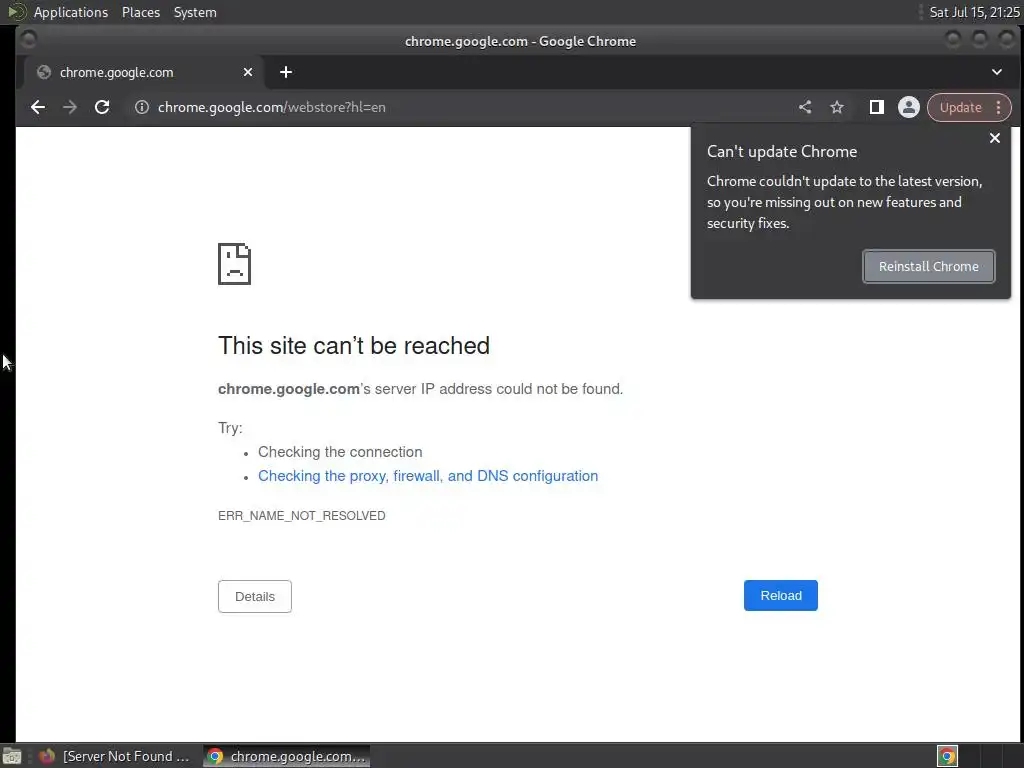Image resolution: width=1024 pixels, height=768 pixels.
Task: View site information icon in address bar
Action: point(142,107)
